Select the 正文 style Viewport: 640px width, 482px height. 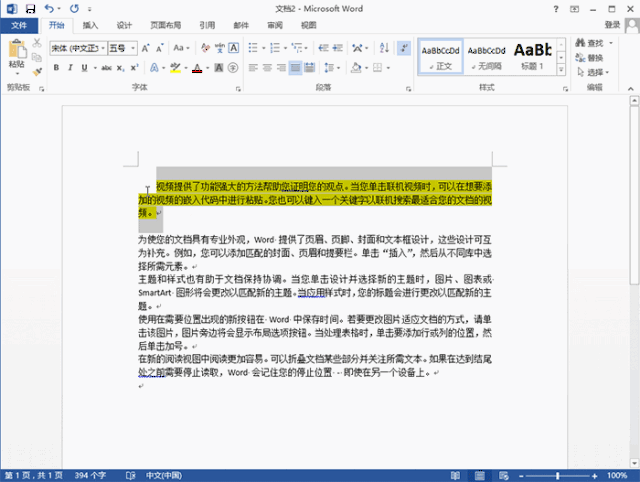[x=441, y=57]
